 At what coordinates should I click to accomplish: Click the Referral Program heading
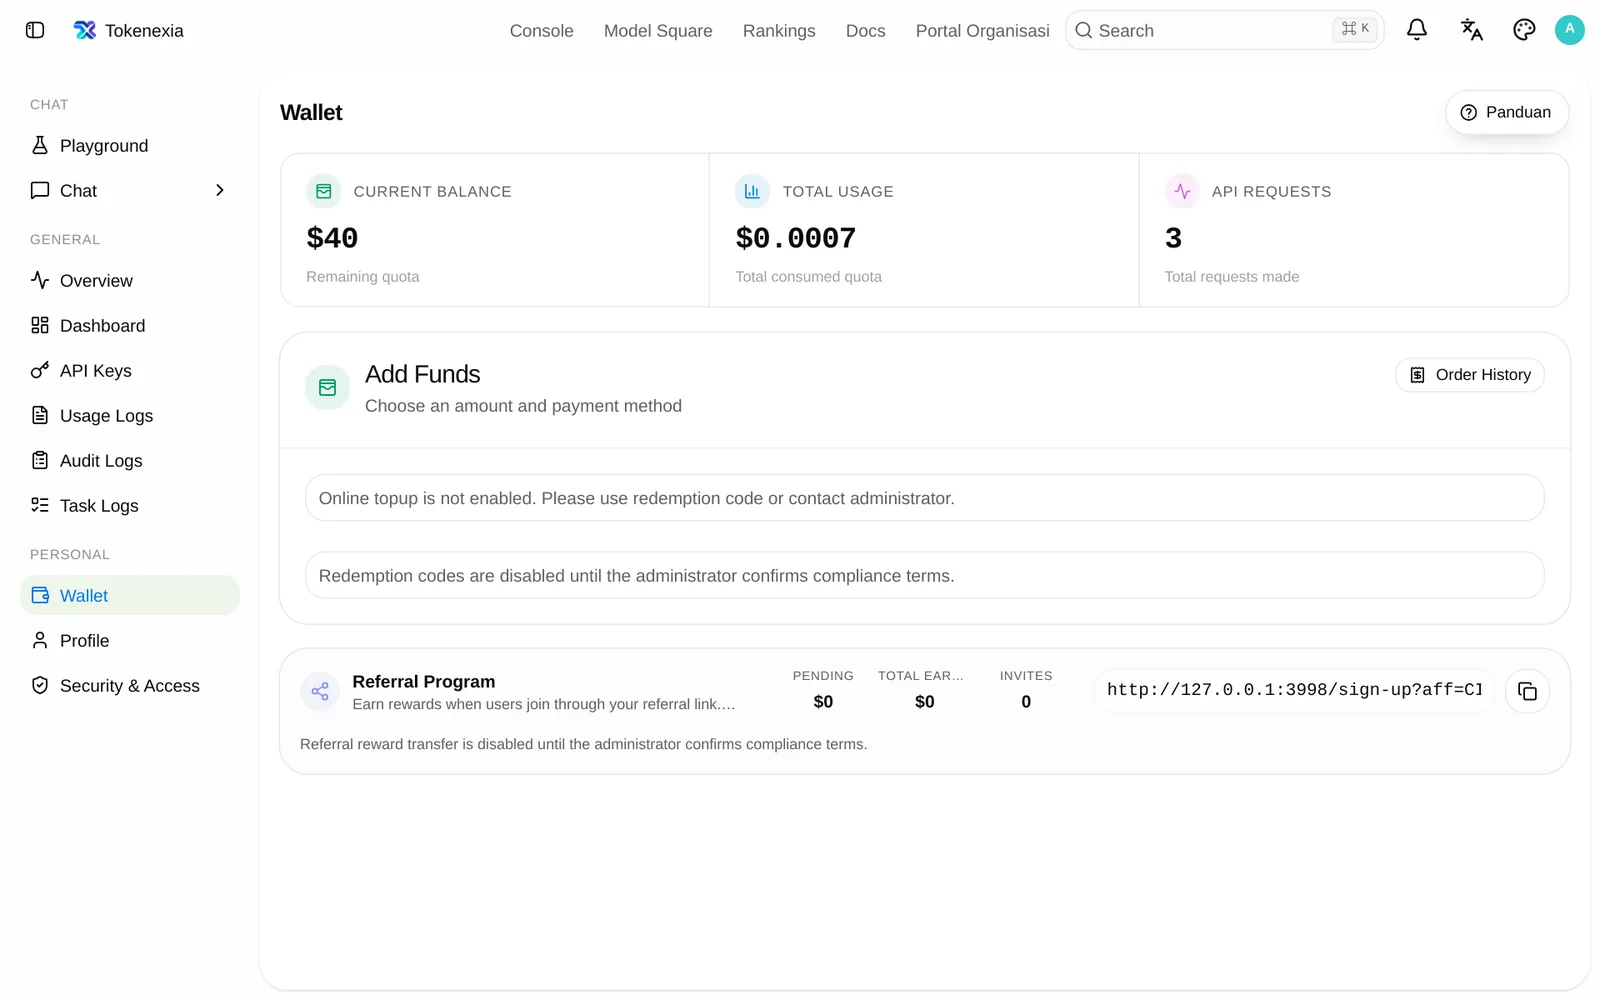tap(424, 682)
